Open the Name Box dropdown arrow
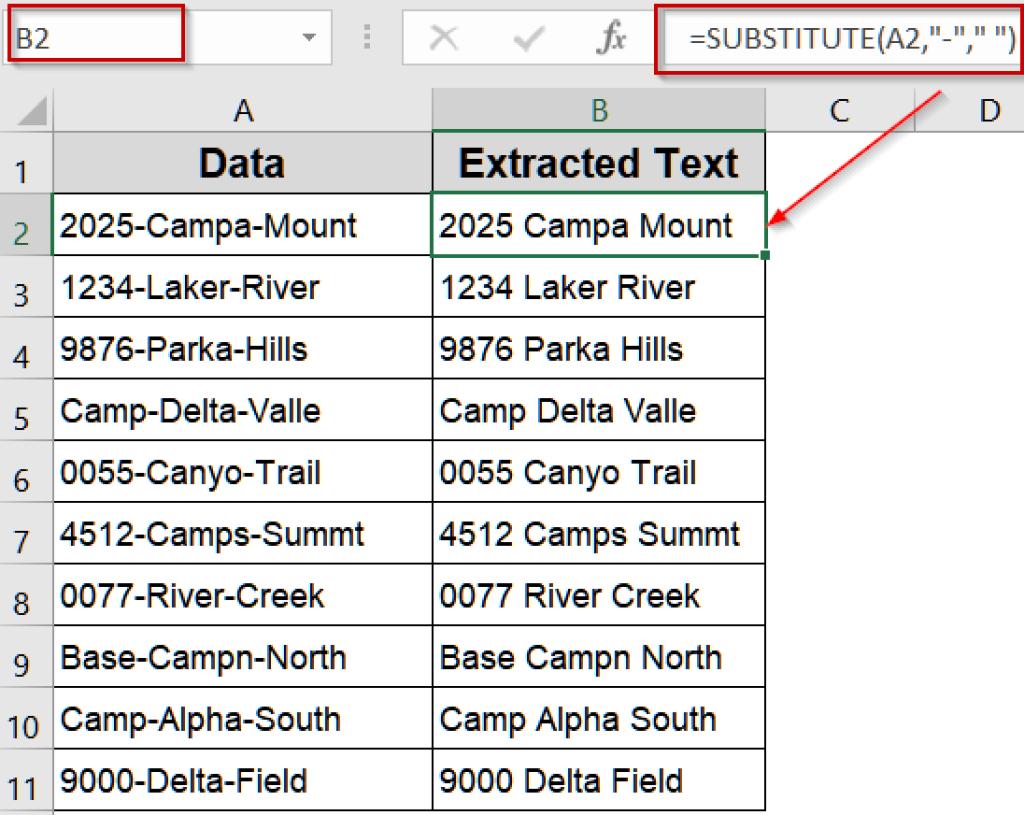The image size is (1024, 815). 309,38
